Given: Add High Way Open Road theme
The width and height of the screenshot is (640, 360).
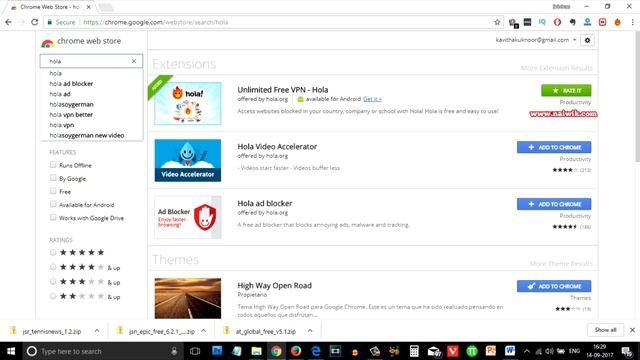Looking at the screenshot, I should [554, 286].
